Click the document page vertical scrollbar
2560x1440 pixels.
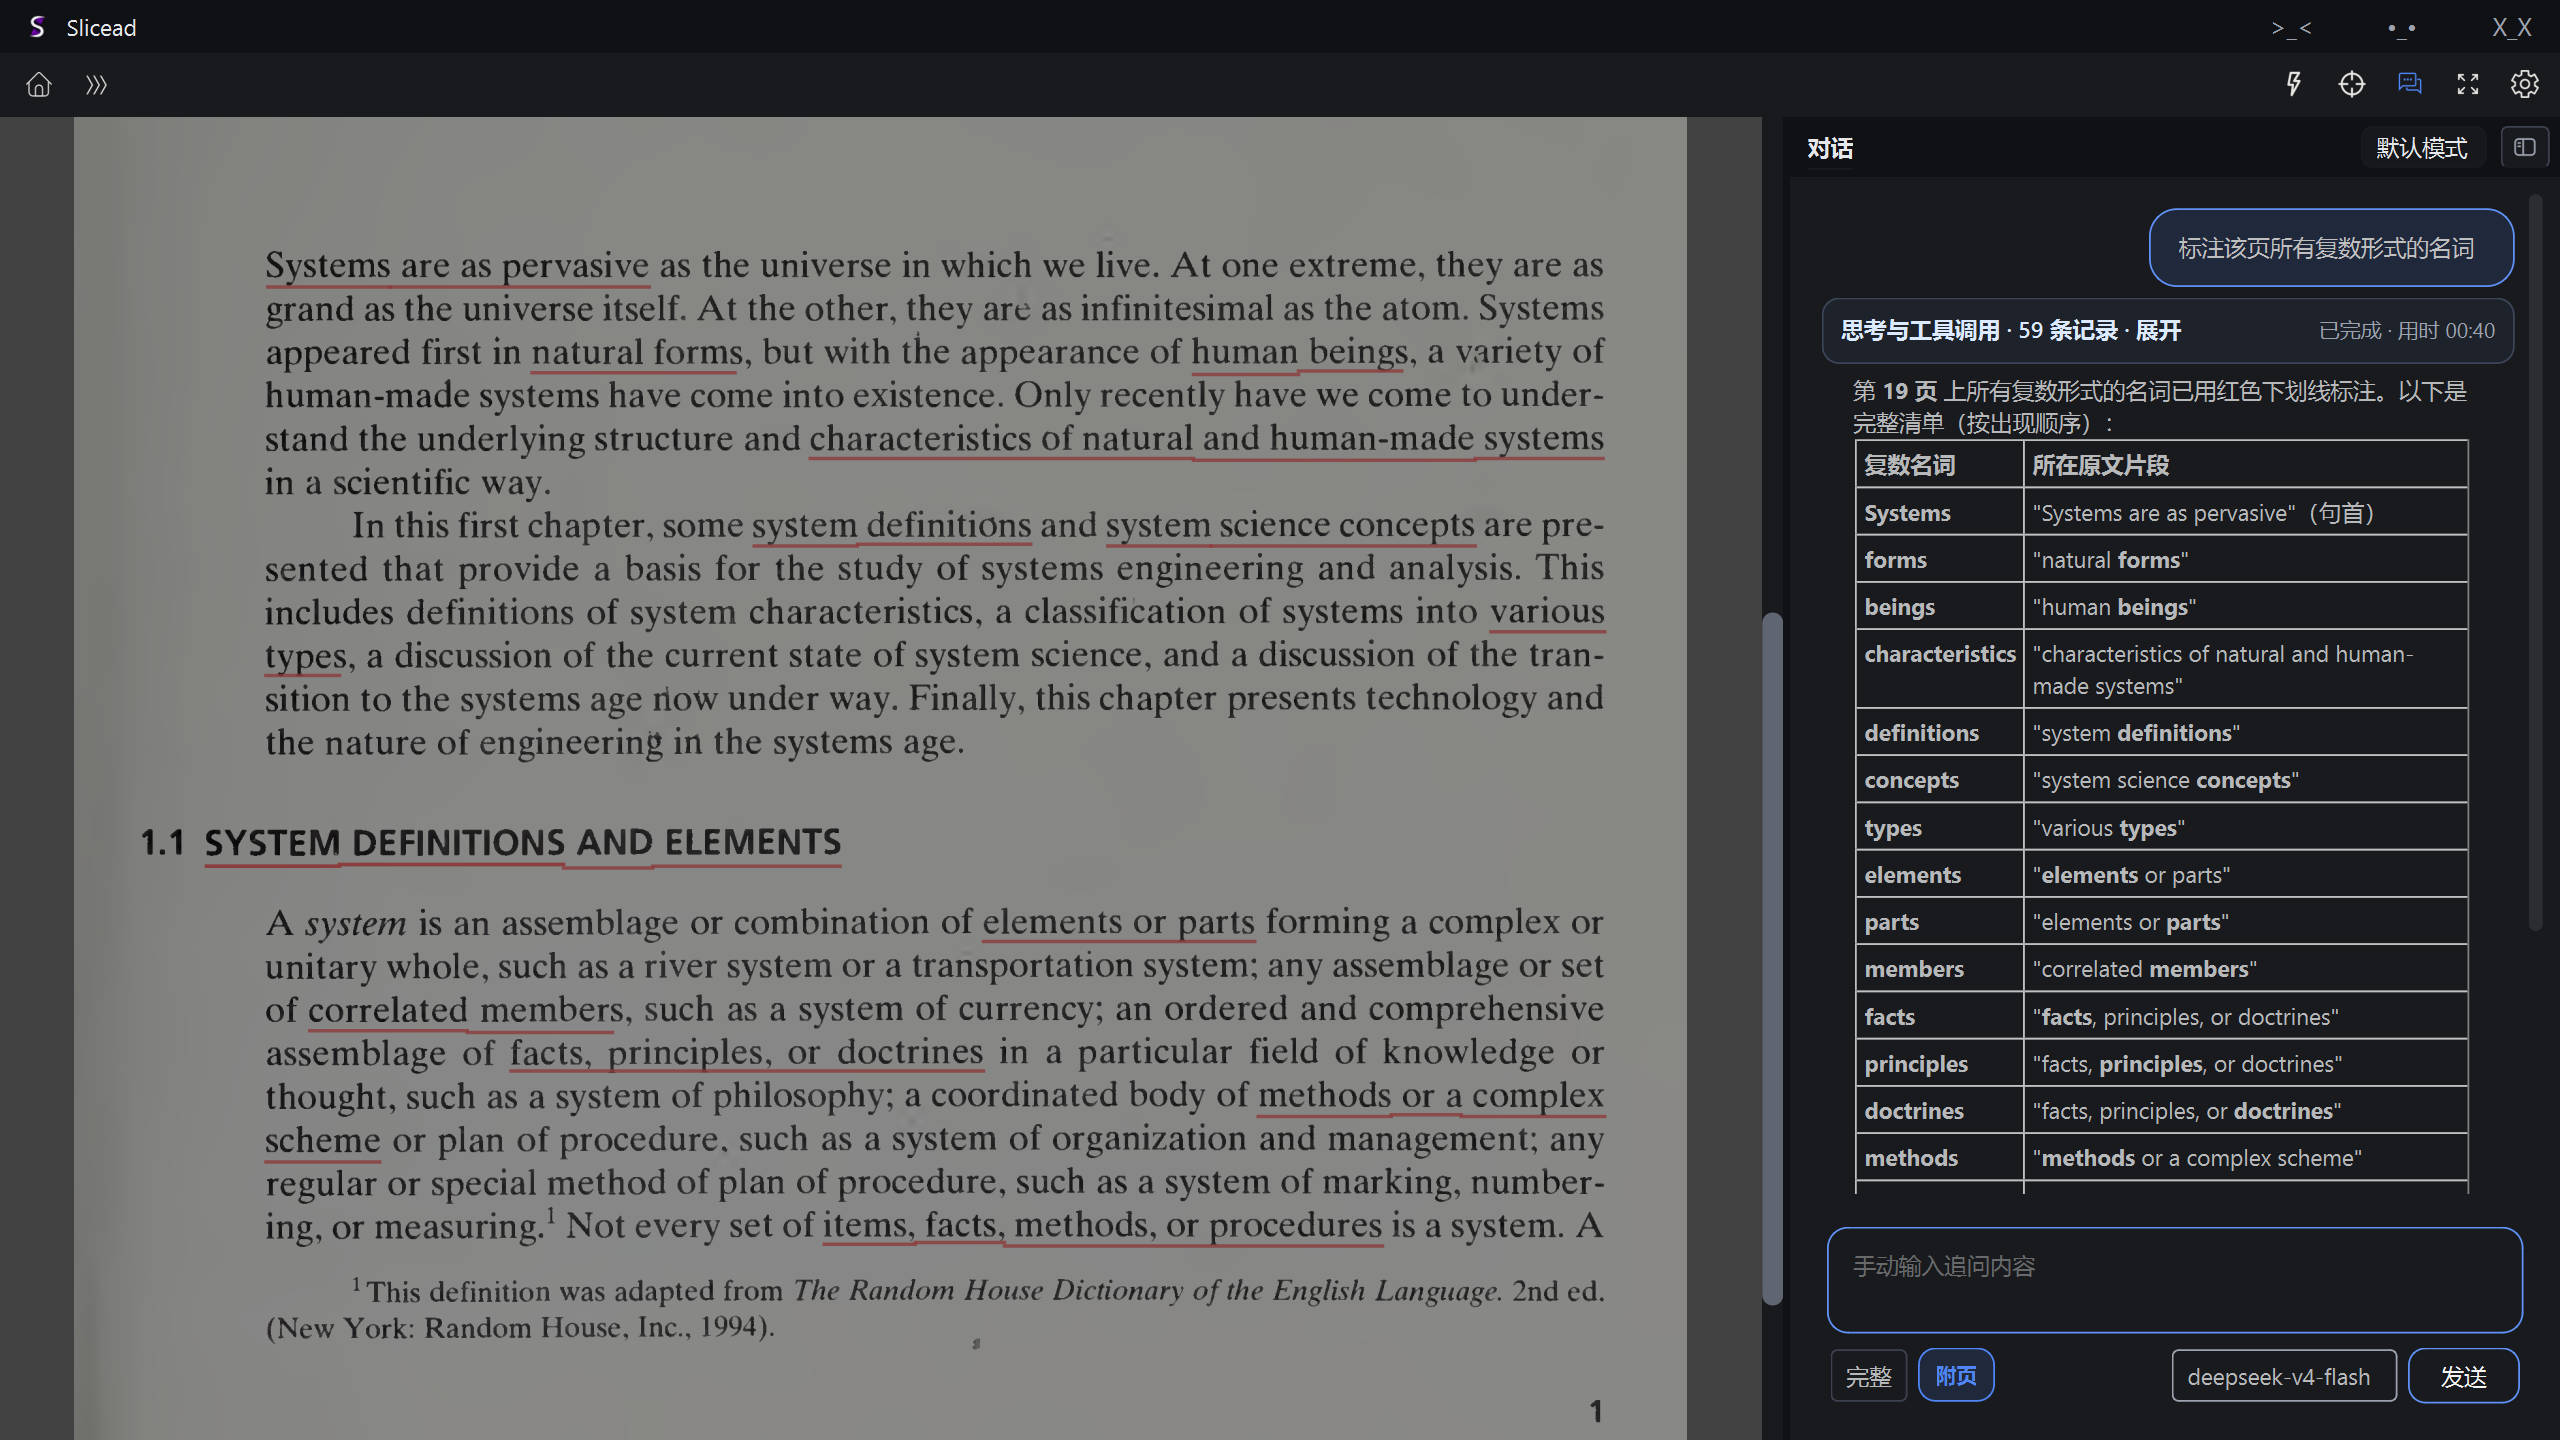tap(1772, 958)
